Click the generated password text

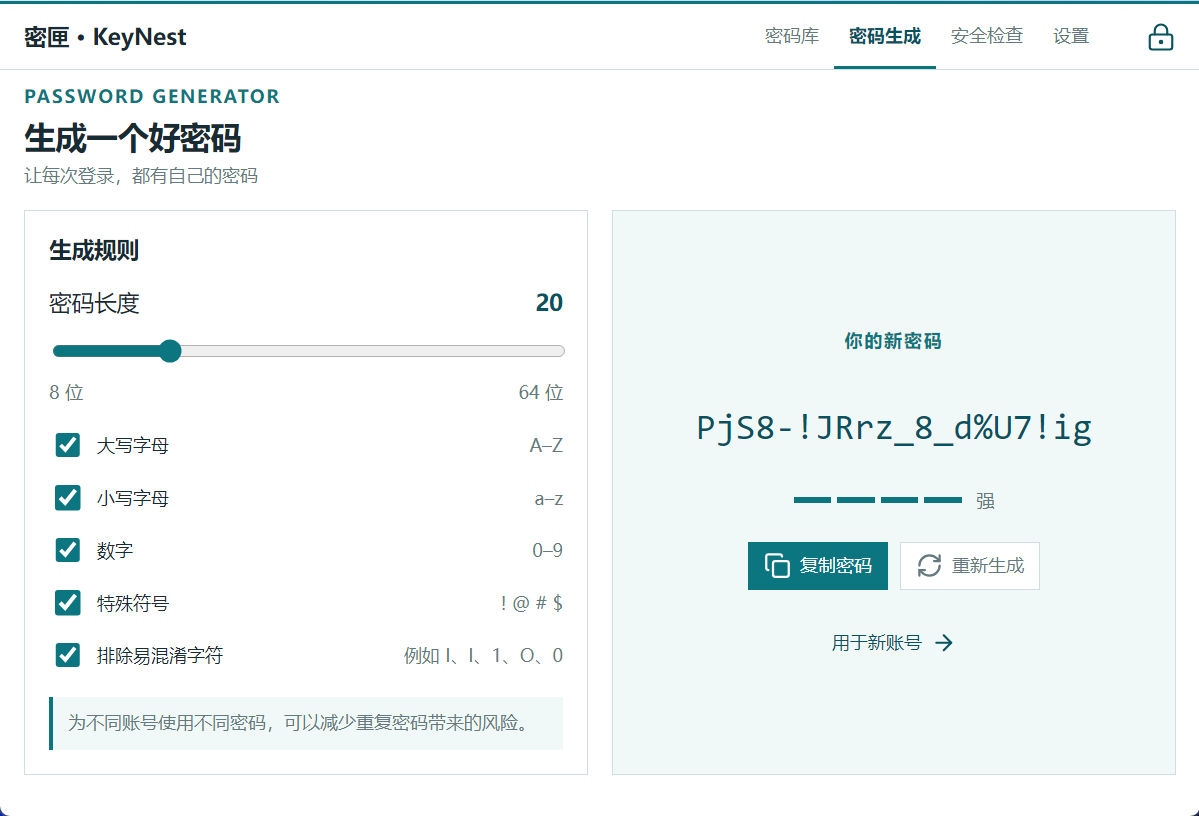tap(893, 428)
